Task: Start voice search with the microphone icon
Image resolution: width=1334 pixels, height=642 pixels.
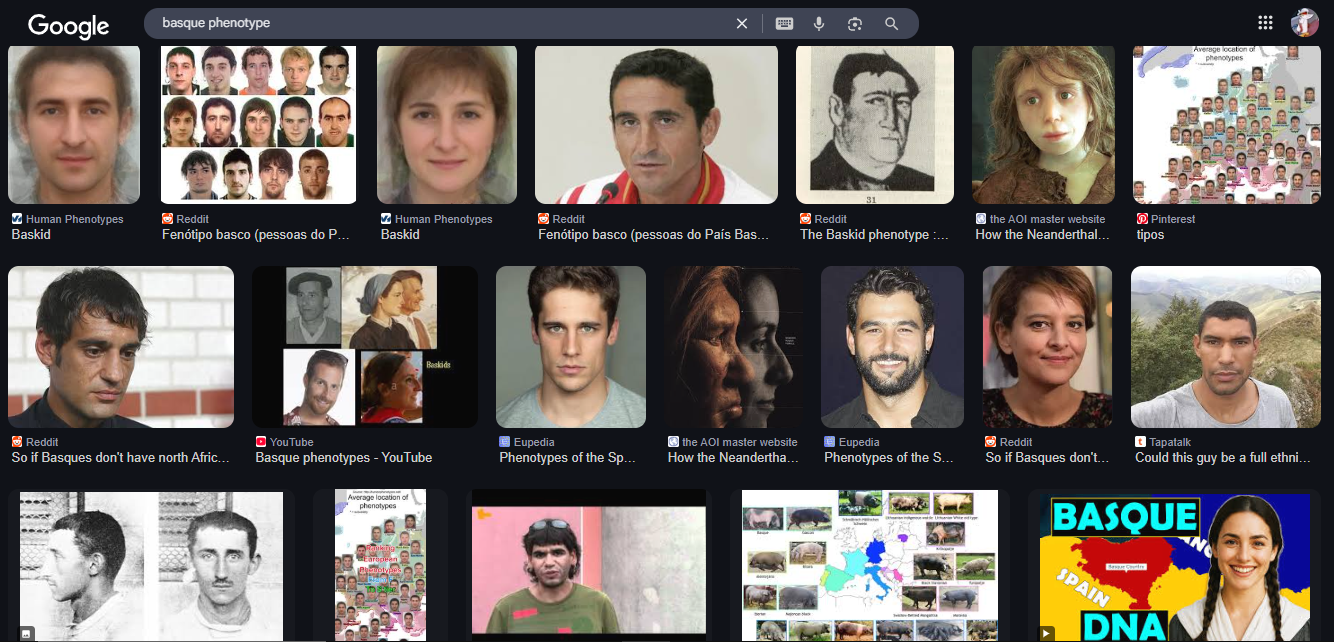Action: pyautogui.click(x=819, y=24)
